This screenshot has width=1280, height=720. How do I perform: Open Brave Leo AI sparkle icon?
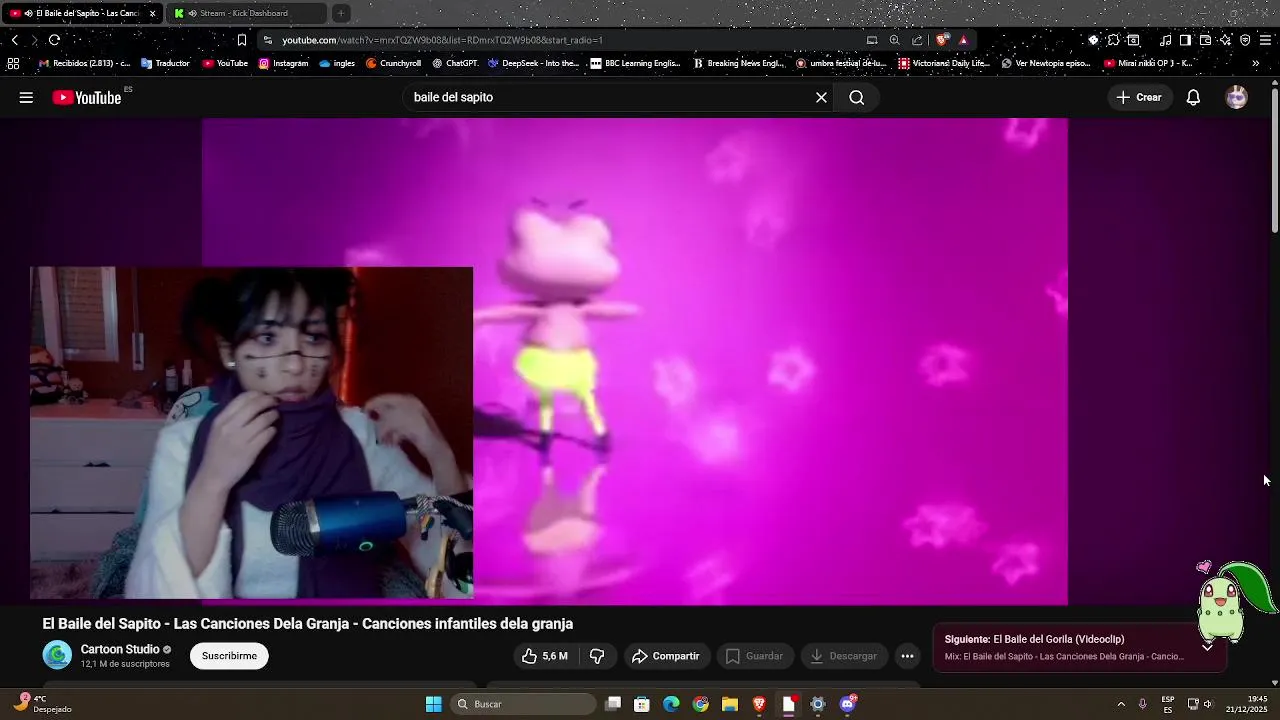click(1225, 40)
